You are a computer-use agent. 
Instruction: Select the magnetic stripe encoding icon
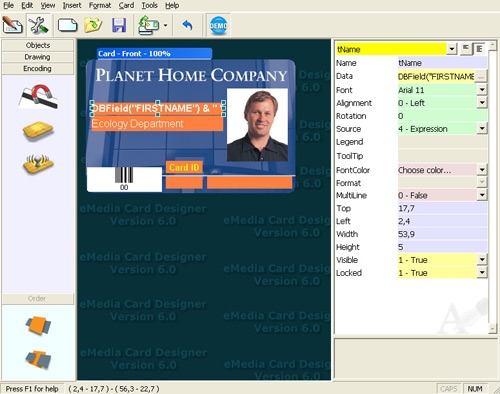[x=38, y=97]
